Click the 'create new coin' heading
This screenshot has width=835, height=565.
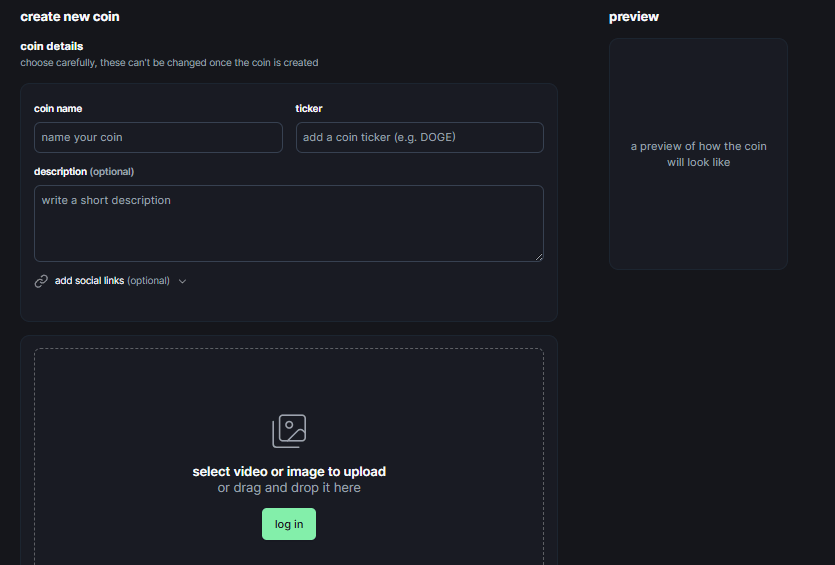coord(70,17)
